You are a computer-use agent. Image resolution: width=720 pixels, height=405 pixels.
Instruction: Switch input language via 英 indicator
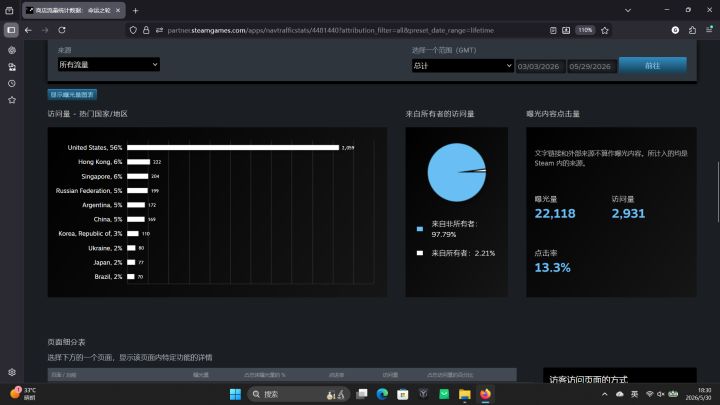(634, 394)
